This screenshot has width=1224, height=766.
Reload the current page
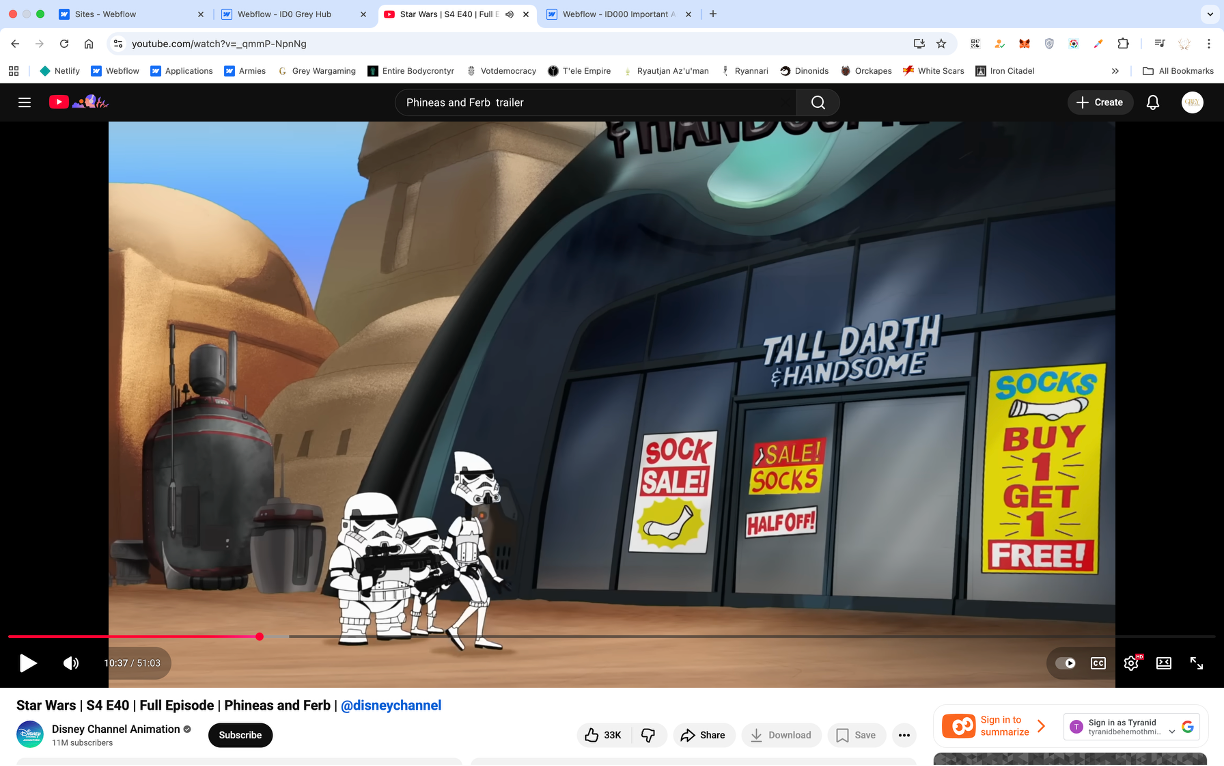[64, 44]
